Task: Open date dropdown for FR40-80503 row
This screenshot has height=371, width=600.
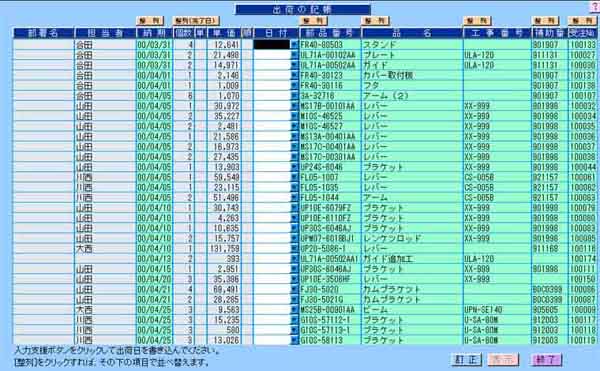Action: point(294,45)
